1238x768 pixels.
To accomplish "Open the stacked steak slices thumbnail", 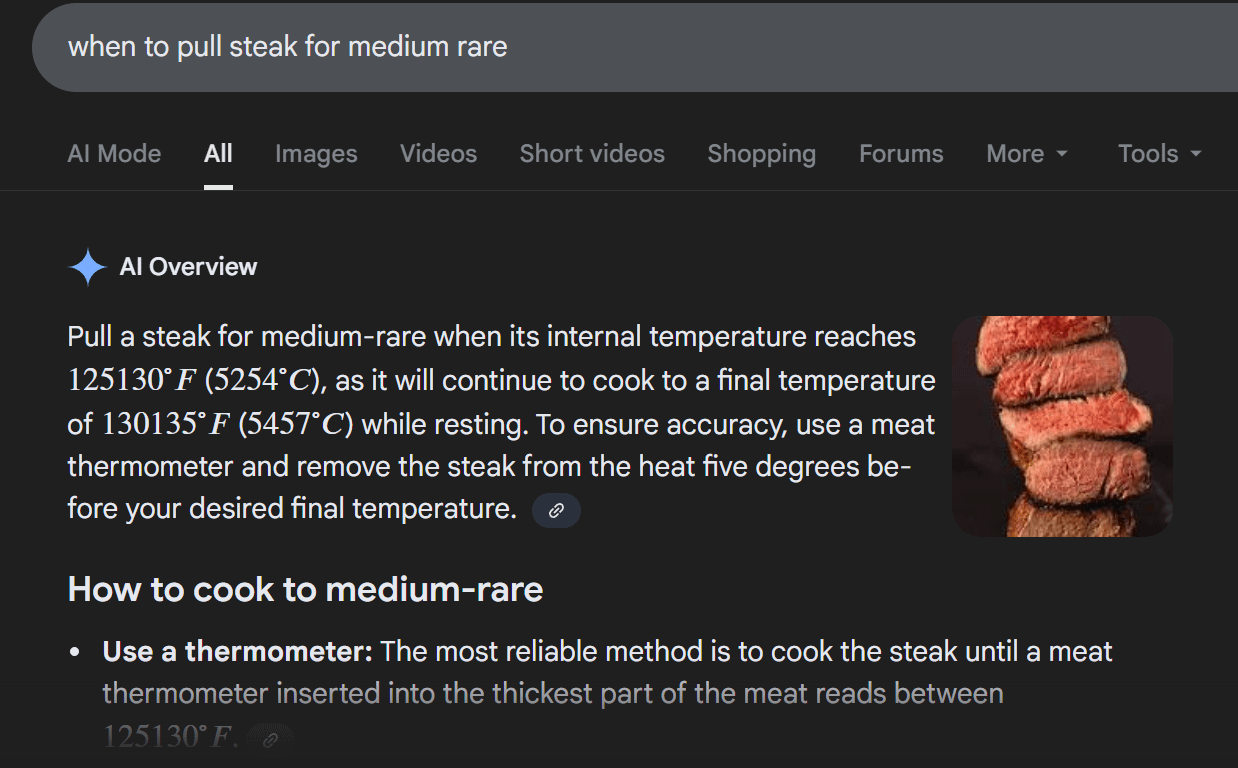I will (x=1062, y=426).
